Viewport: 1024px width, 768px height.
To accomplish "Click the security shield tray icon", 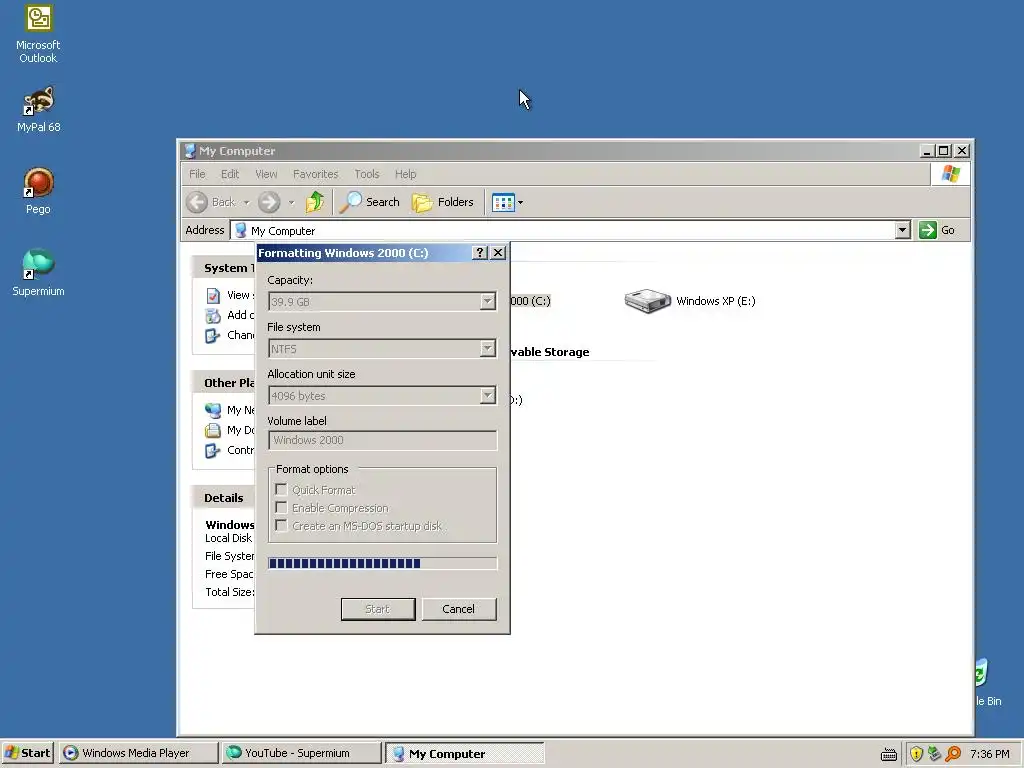I will pos(917,754).
